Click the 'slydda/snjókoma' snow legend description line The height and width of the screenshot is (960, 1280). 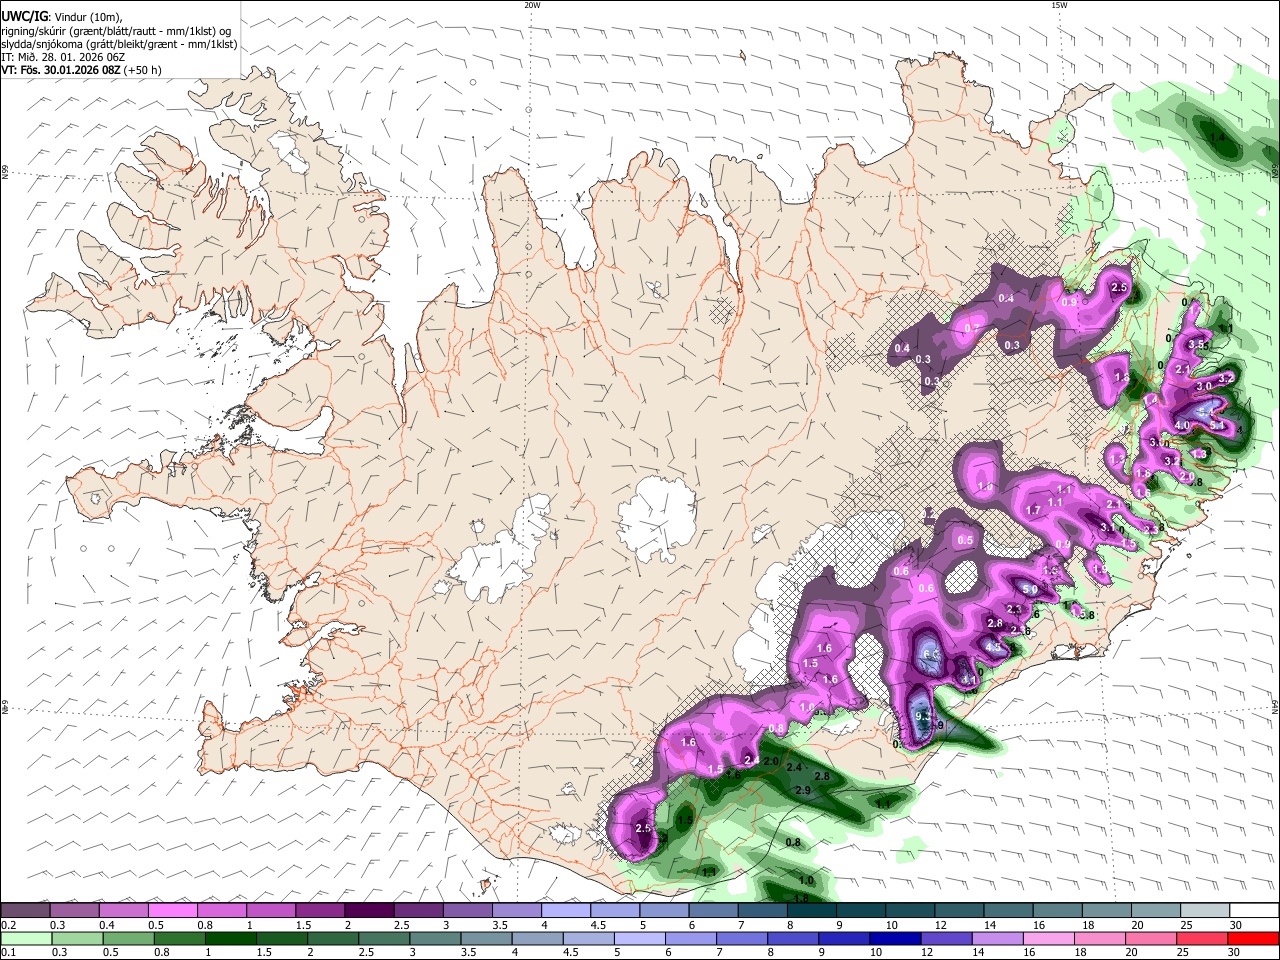click(x=119, y=44)
